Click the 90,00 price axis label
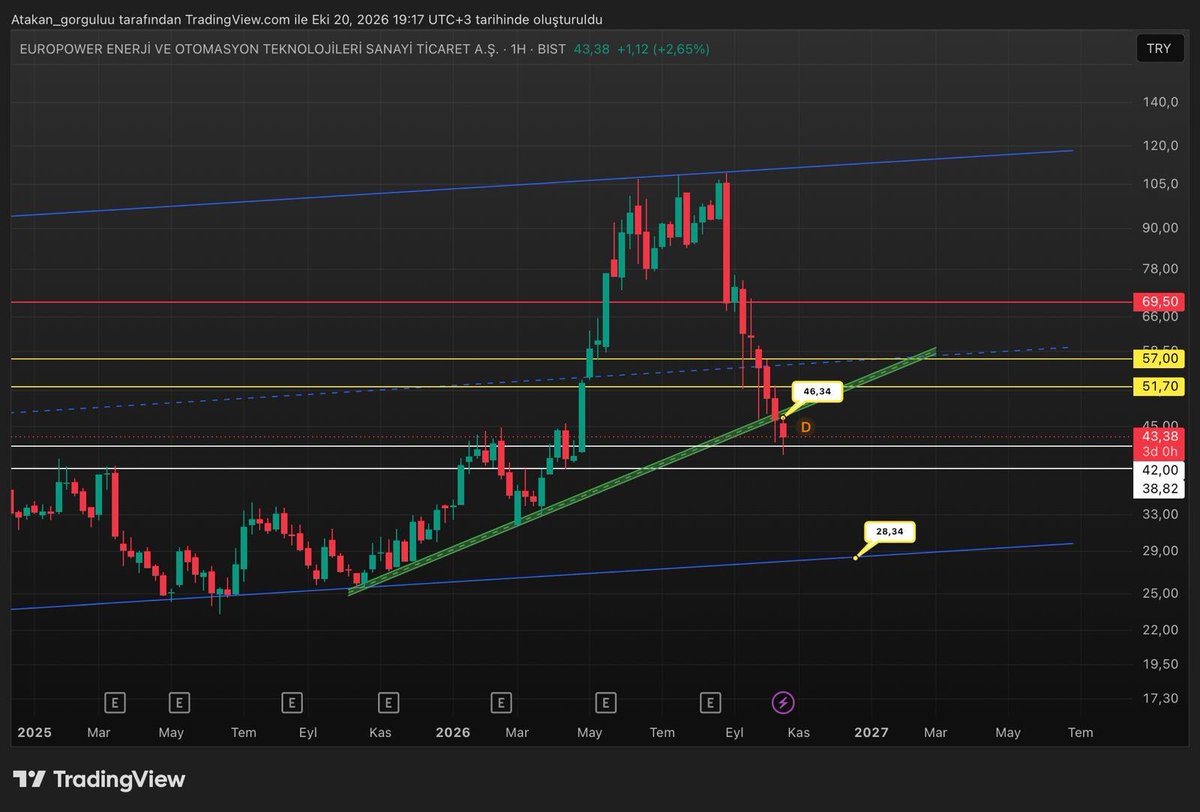 pyautogui.click(x=1160, y=228)
